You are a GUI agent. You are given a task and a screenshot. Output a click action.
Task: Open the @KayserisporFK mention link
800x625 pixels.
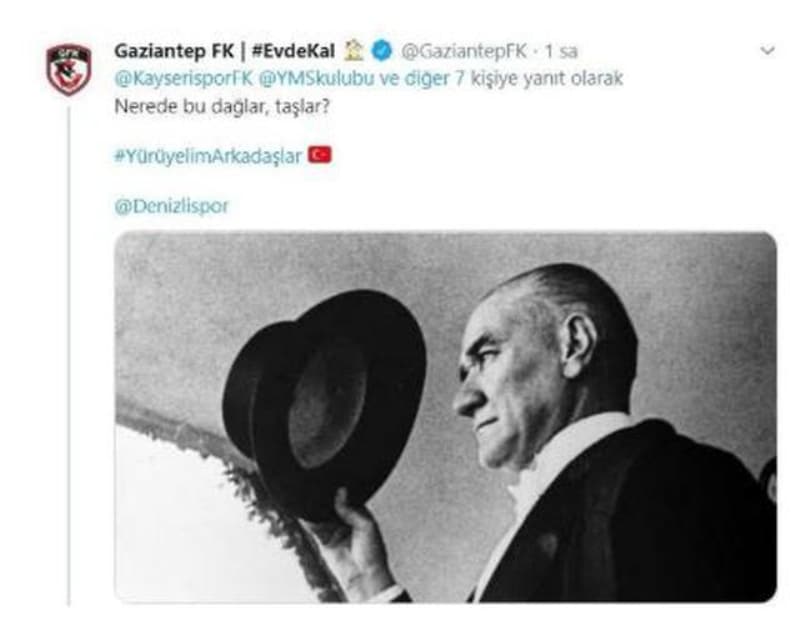[184, 79]
